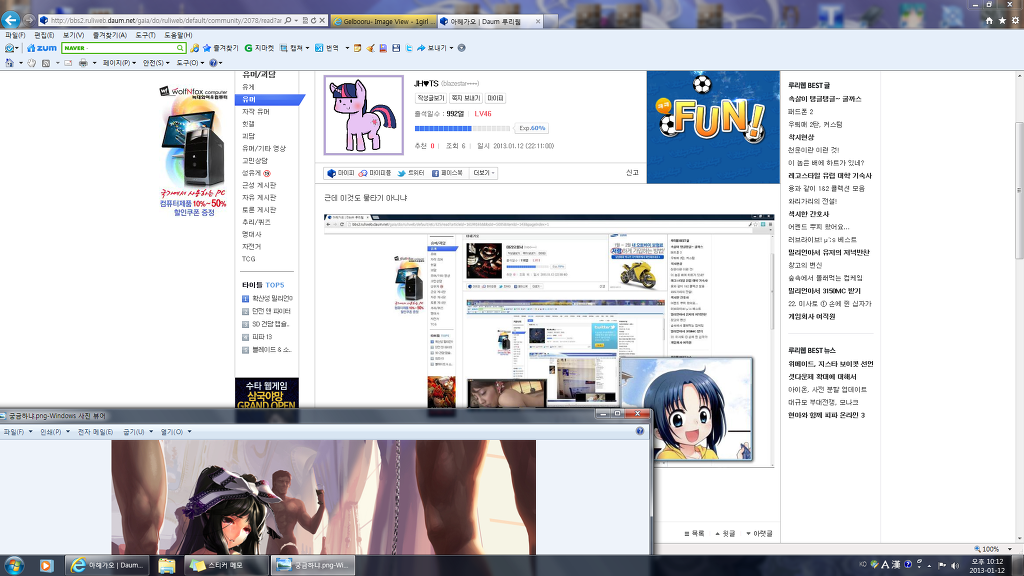Image resolution: width=1024 pixels, height=576 pixels.
Task: Click the Twilight Sparkle pony avatar image
Action: [364, 115]
